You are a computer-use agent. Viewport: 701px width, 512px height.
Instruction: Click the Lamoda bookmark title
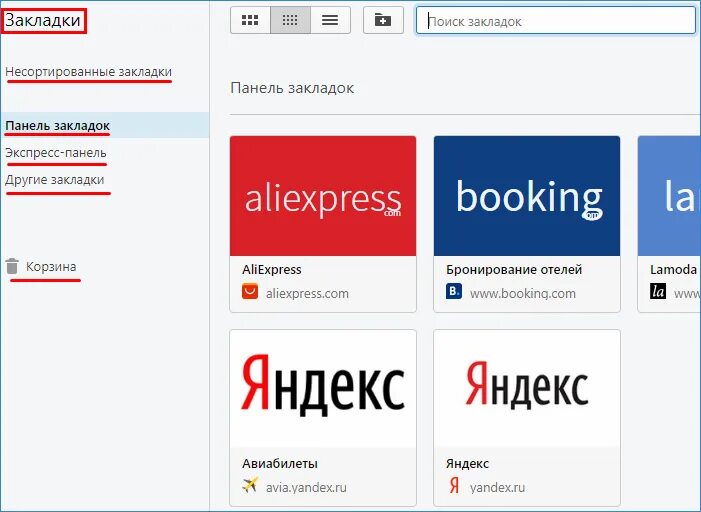tap(673, 270)
